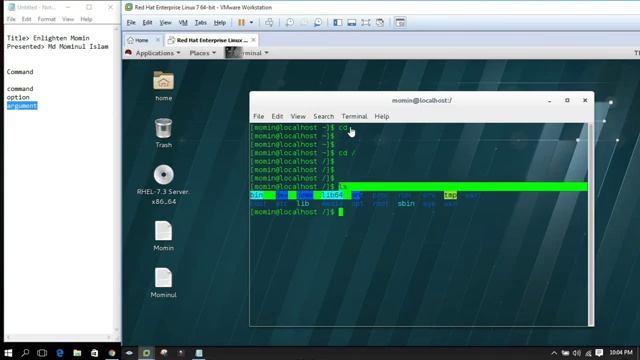Show or hide the VMware library sidebar
Viewport: 640px width, 360px height.
338,22
